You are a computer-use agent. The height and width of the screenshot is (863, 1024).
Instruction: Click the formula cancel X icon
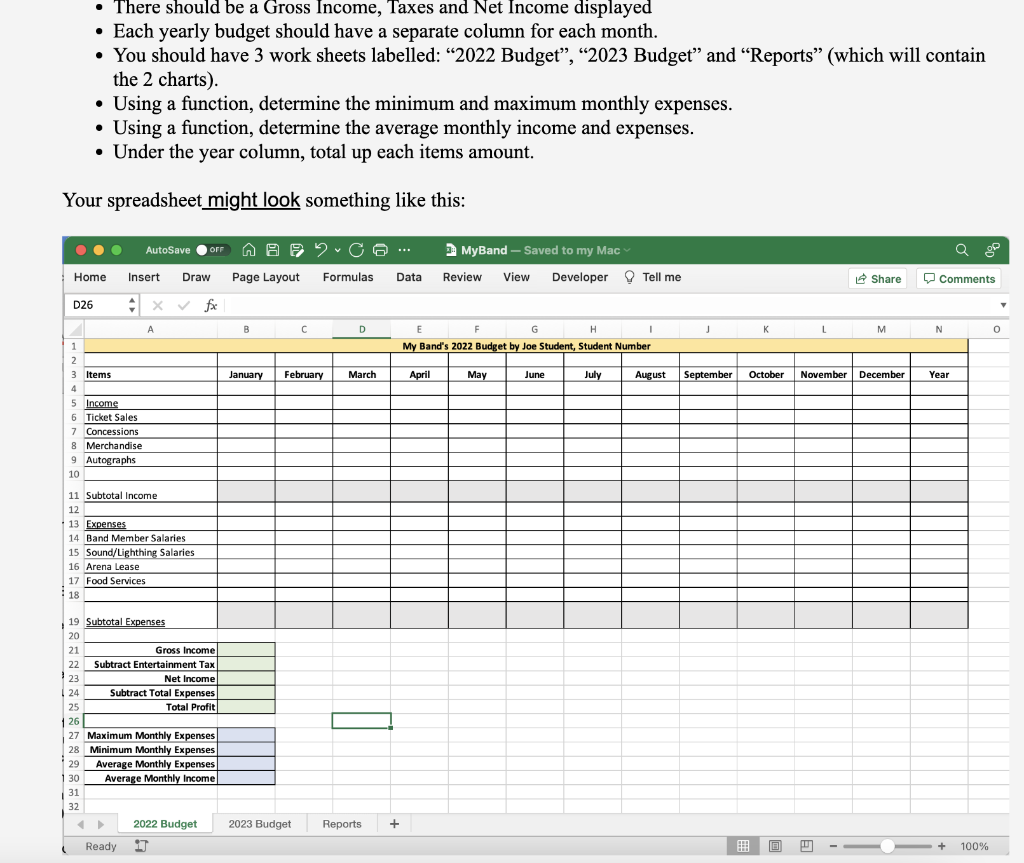pos(157,305)
